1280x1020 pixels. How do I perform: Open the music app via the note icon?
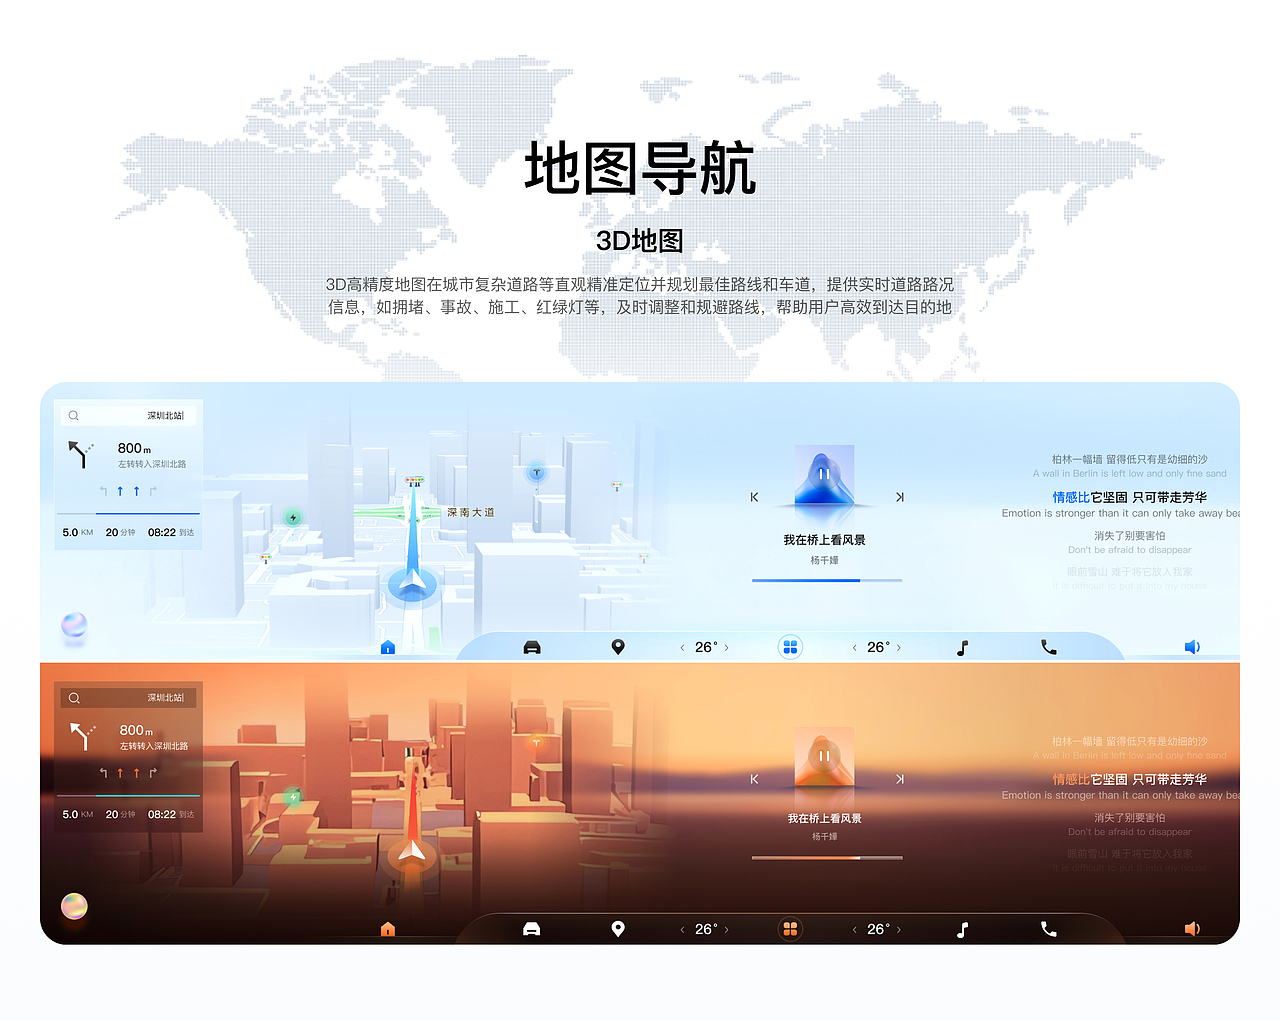(961, 647)
